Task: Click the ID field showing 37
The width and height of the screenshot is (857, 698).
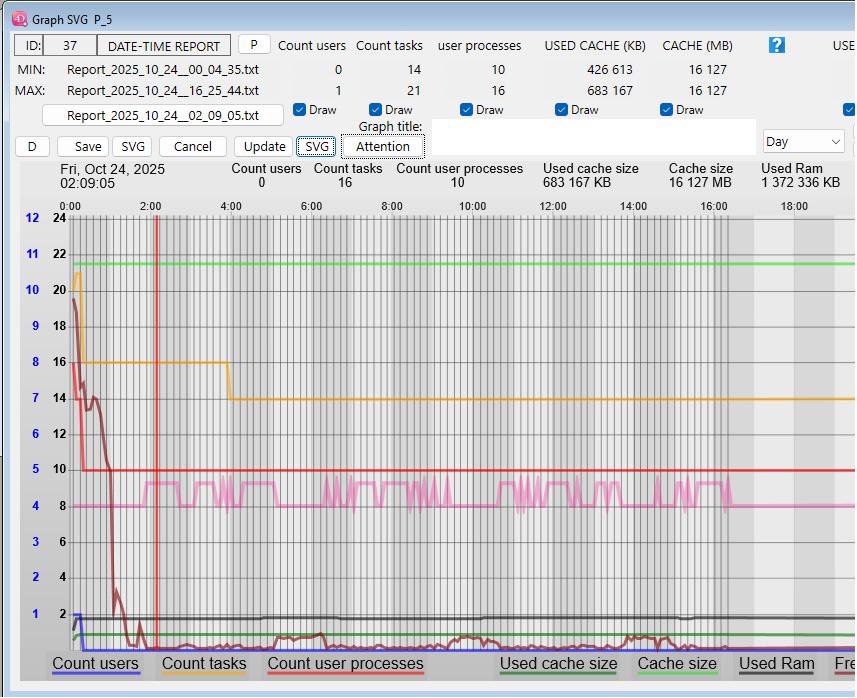Action: 69,46
